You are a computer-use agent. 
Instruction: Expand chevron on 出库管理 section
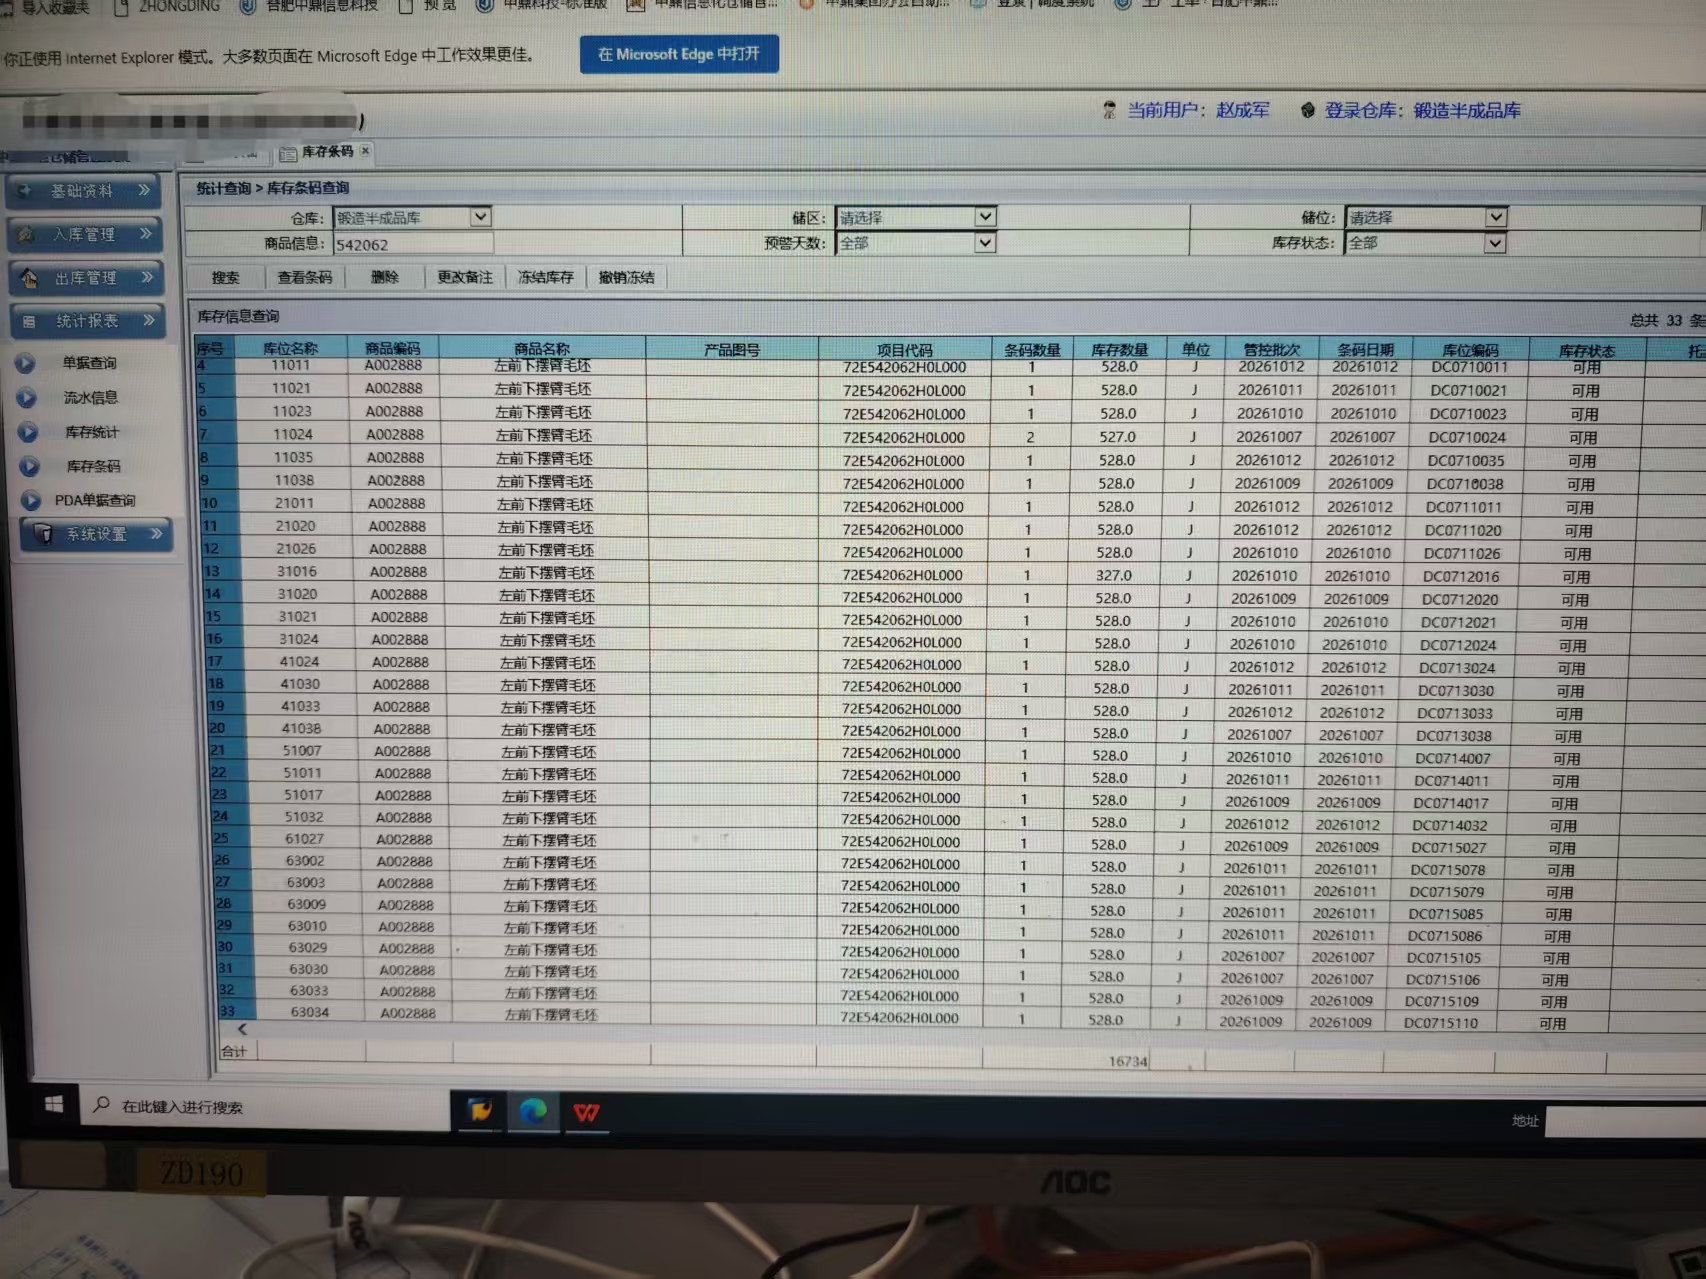[147, 277]
